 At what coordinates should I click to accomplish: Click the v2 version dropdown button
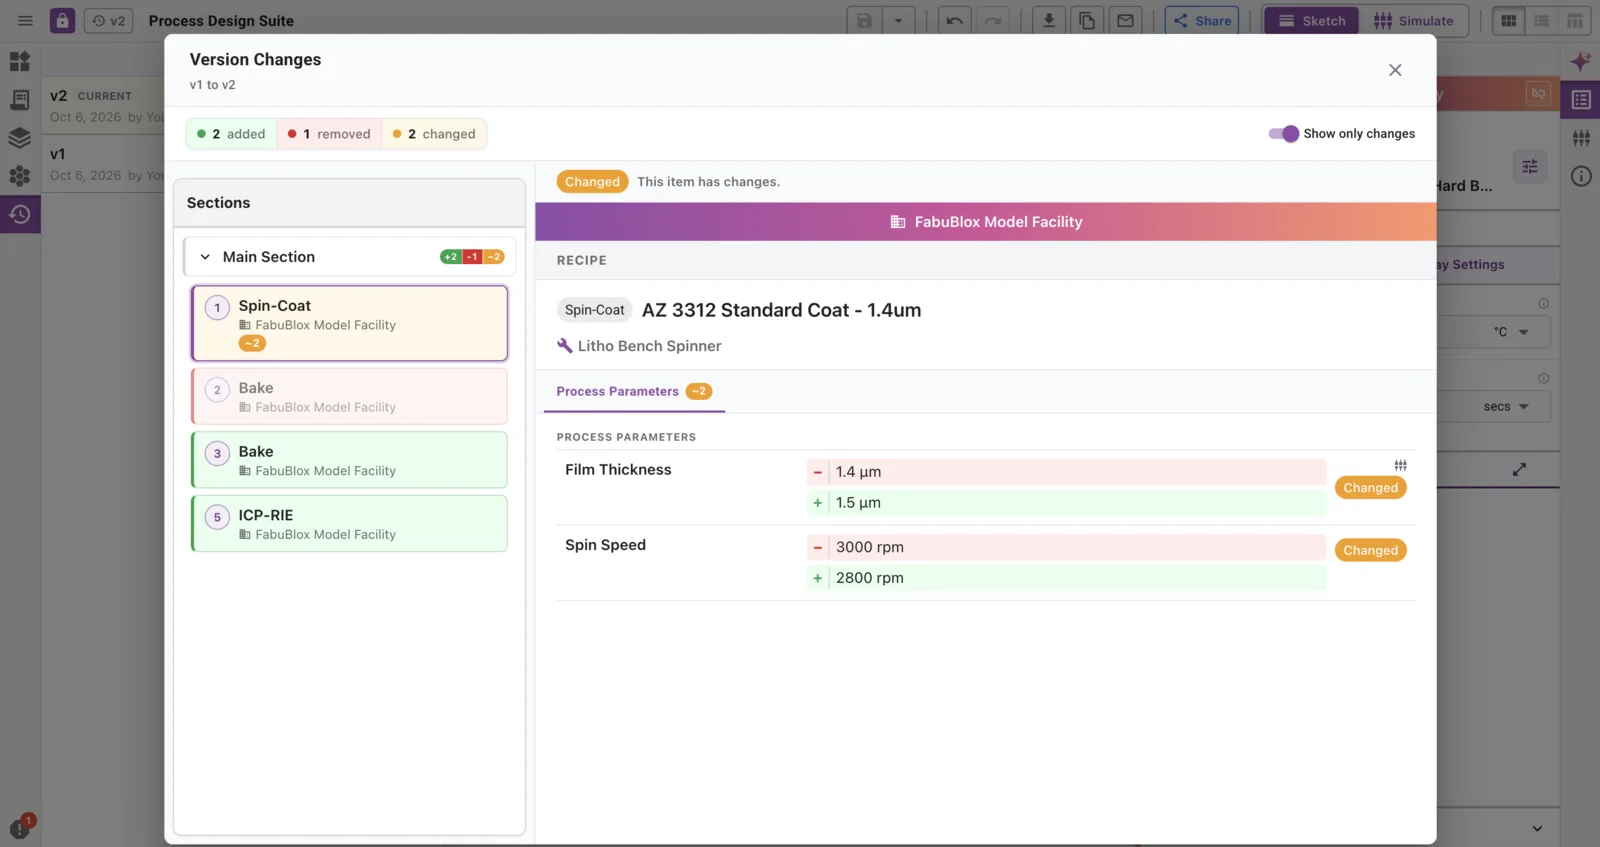tap(108, 20)
